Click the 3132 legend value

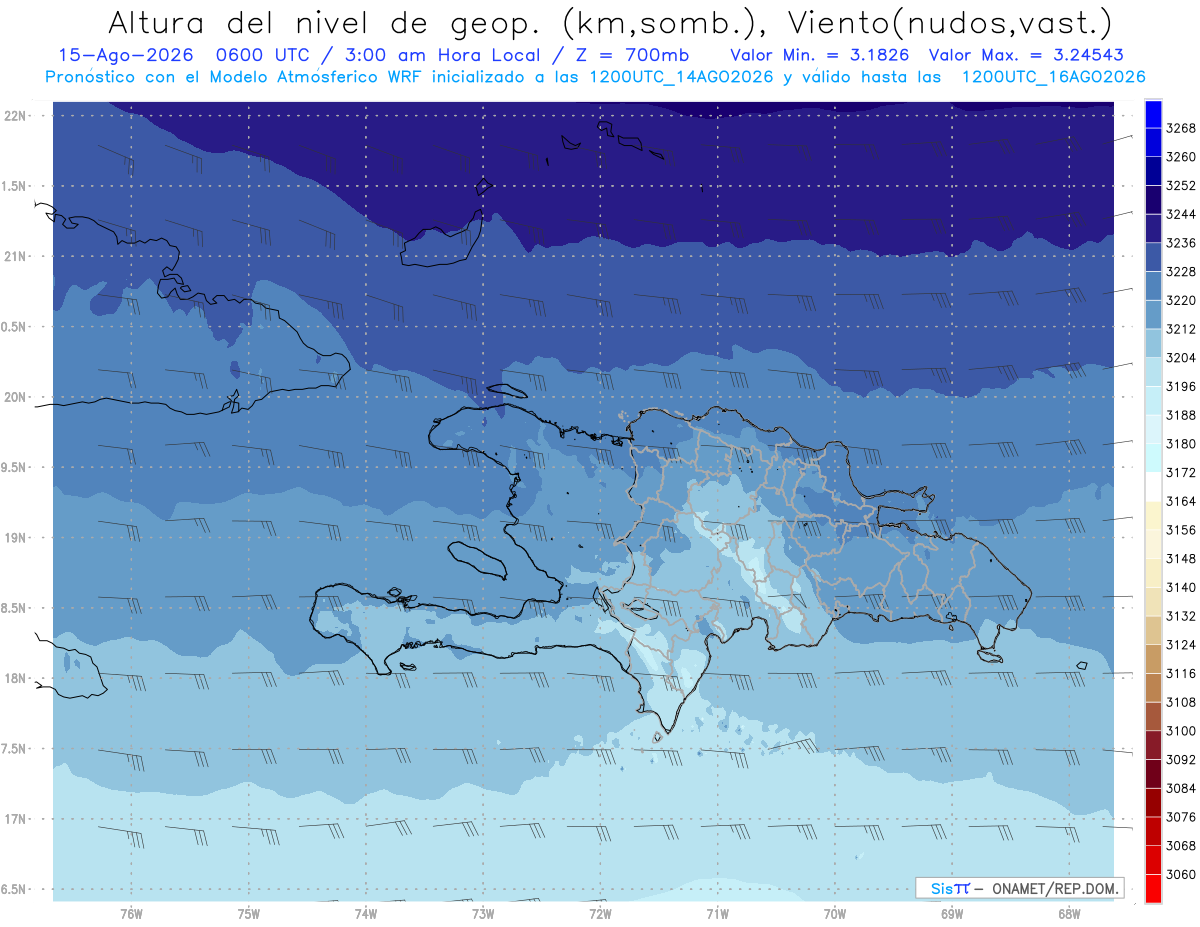[1181, 616]
